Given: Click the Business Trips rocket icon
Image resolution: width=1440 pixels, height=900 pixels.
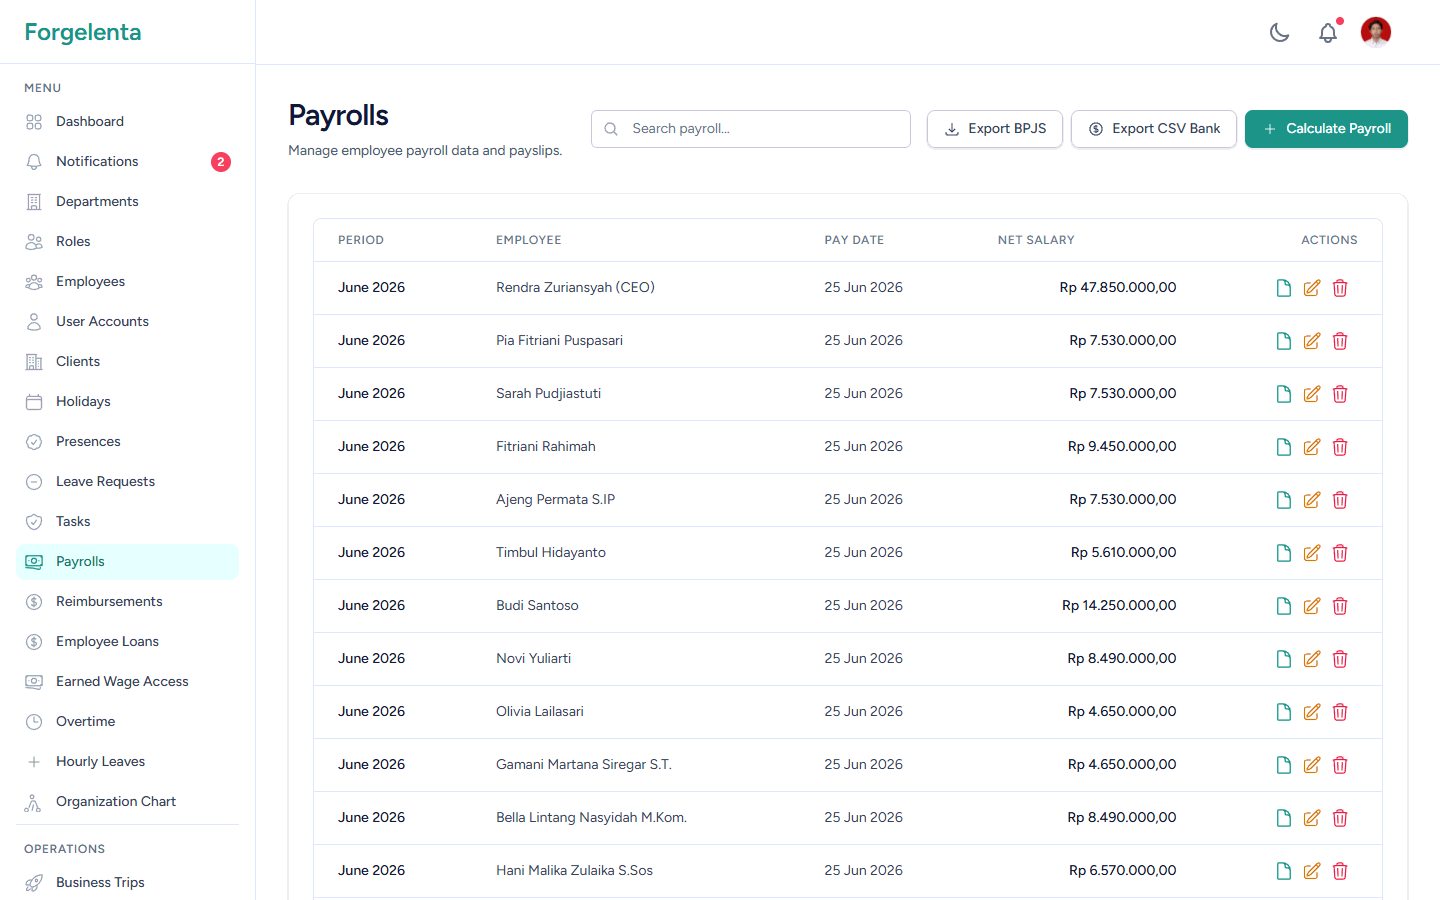Looking at the screenshot, I should [34, 883].
